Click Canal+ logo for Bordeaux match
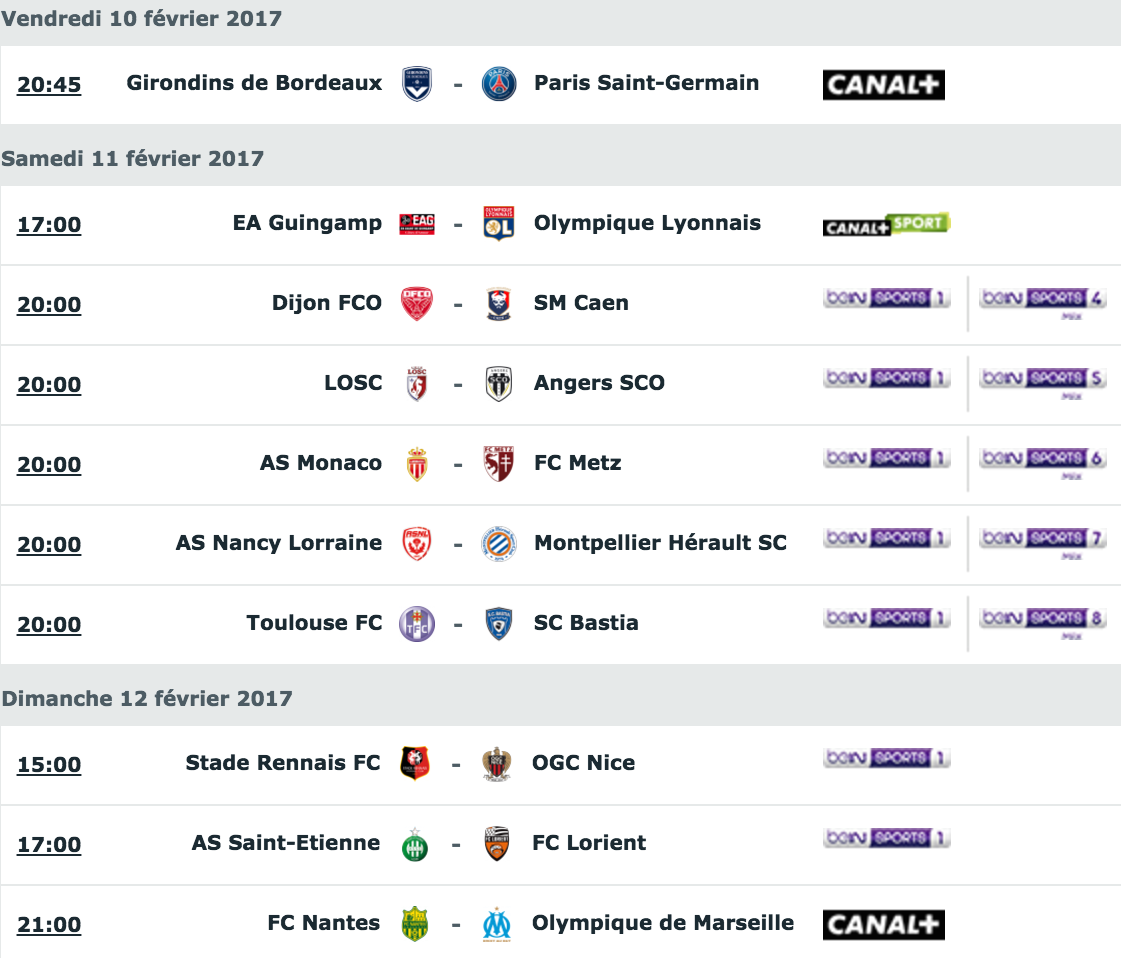The height and width of the screenshot is (958, 1121). tap(883, 85)
